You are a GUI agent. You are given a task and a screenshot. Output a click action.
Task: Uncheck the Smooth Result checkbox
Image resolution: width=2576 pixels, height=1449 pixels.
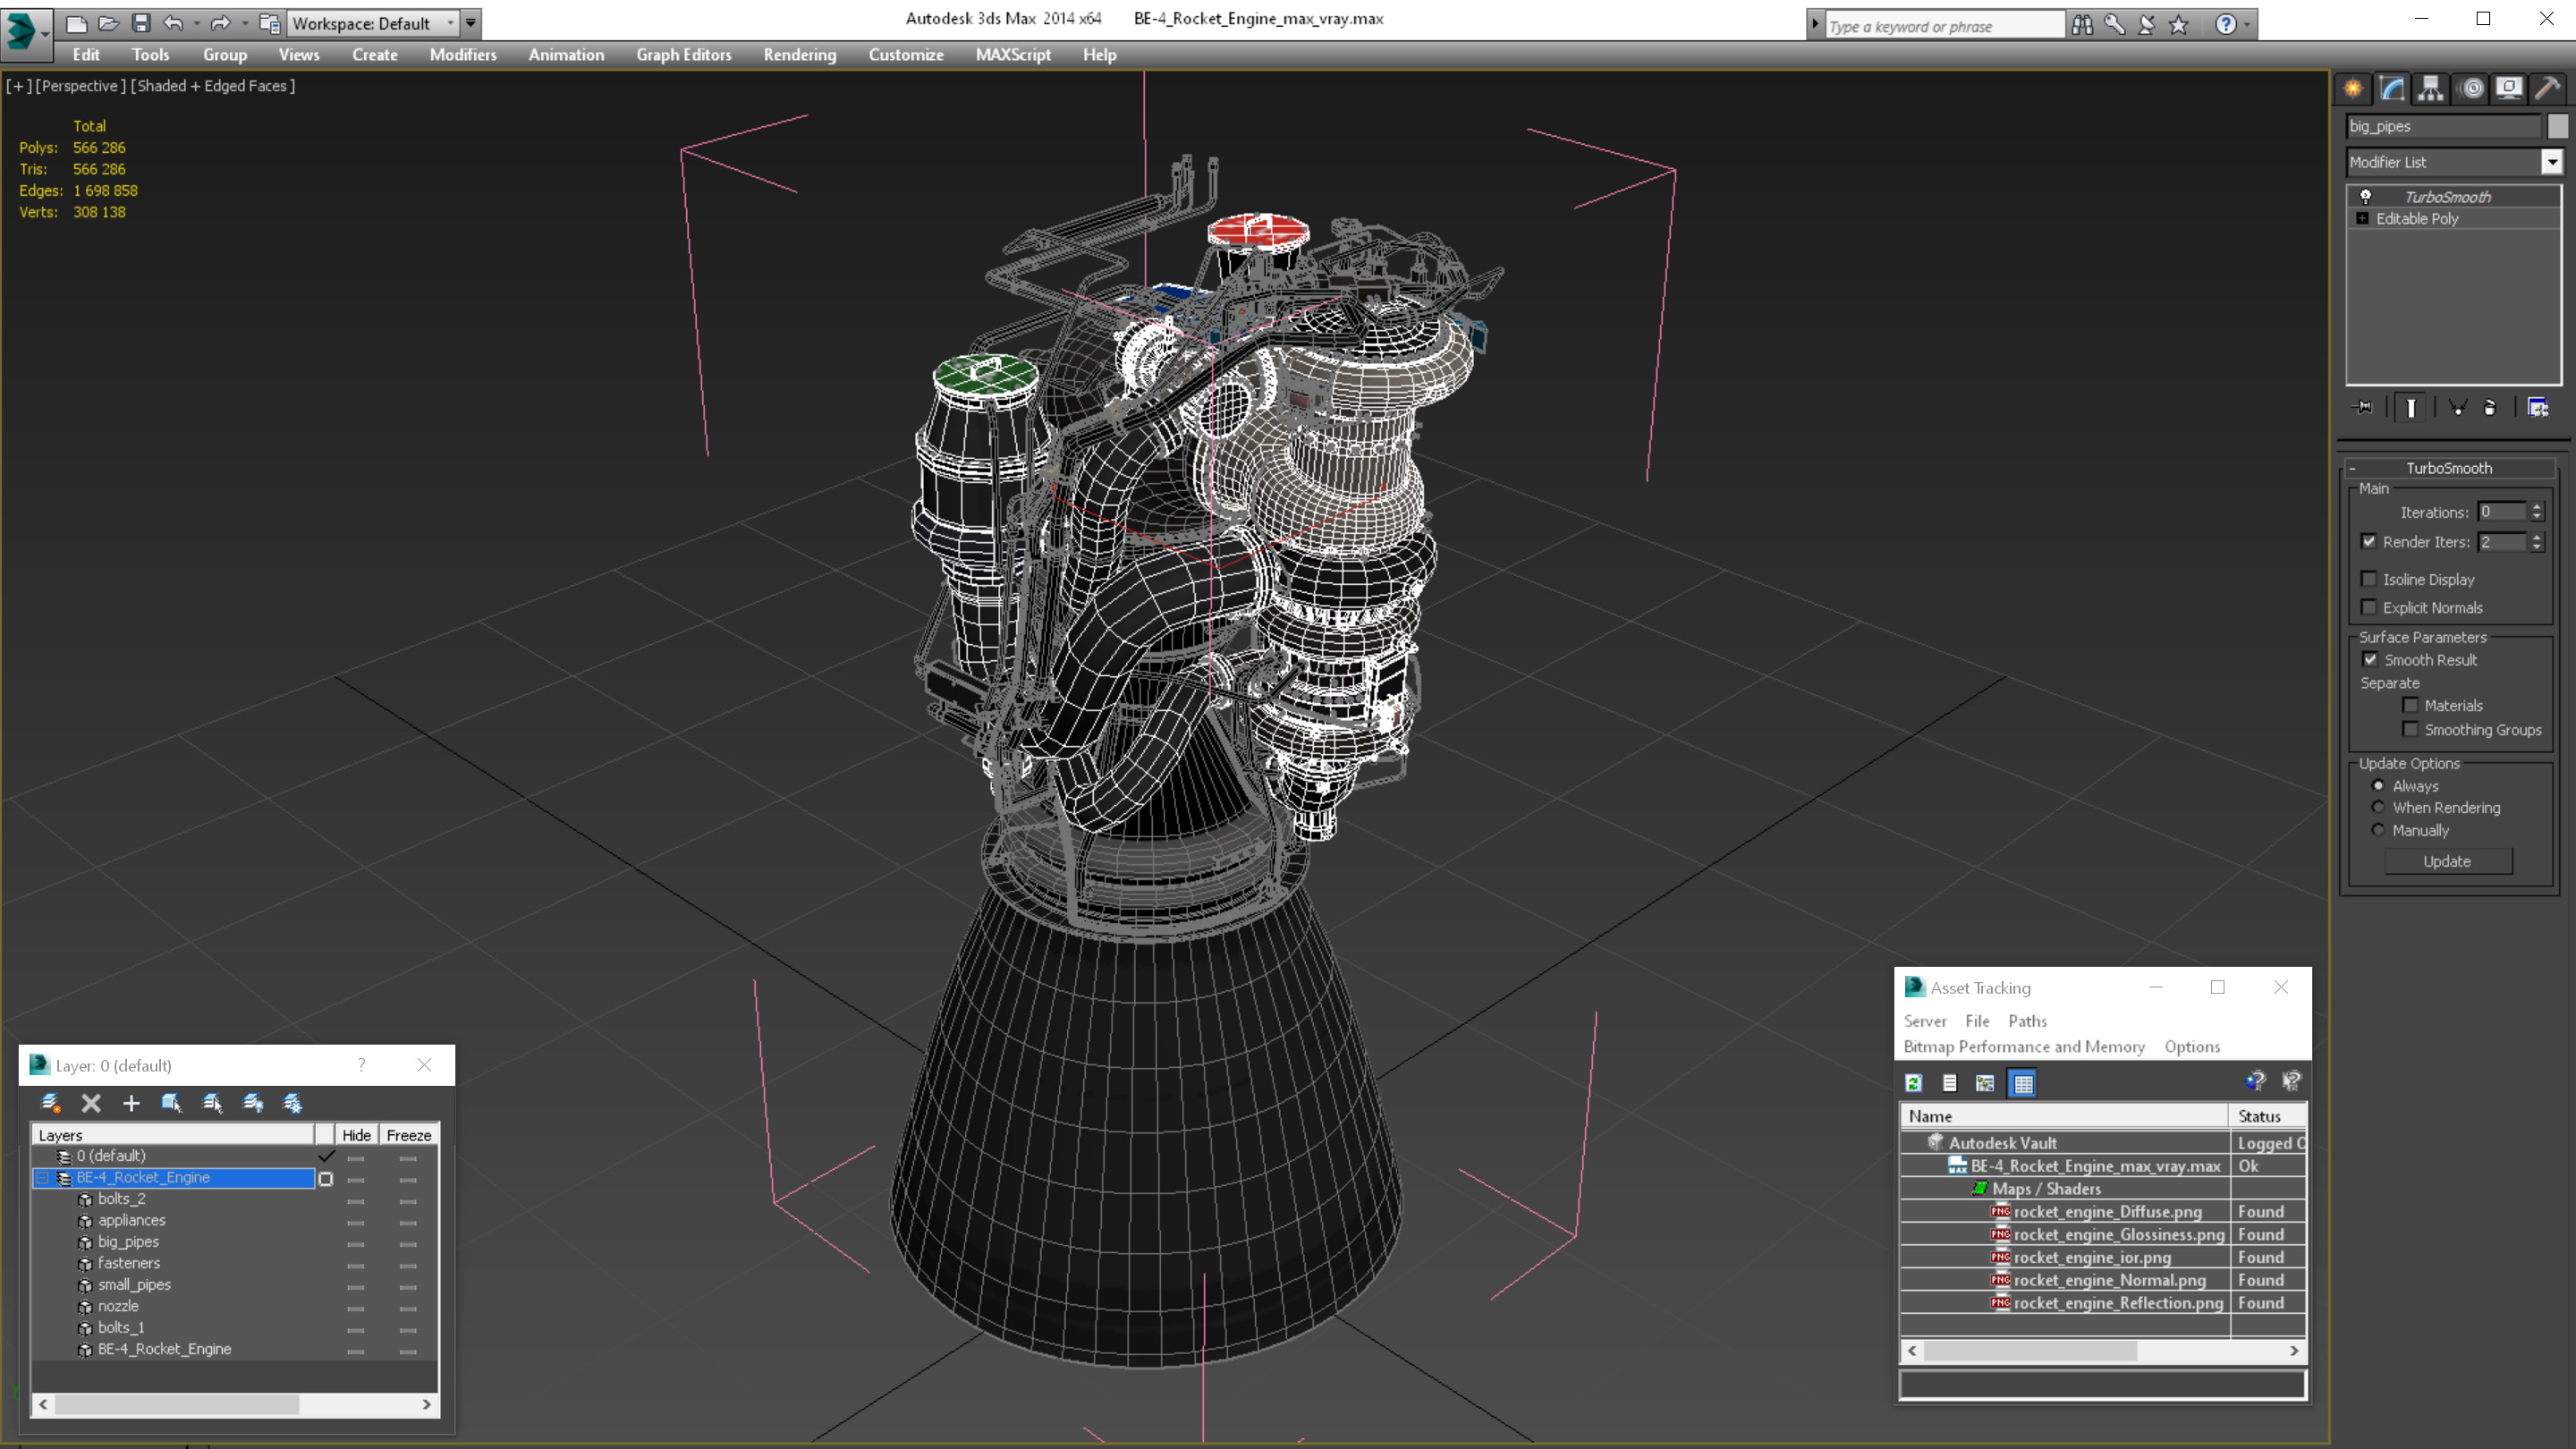tap(2370, 660)
